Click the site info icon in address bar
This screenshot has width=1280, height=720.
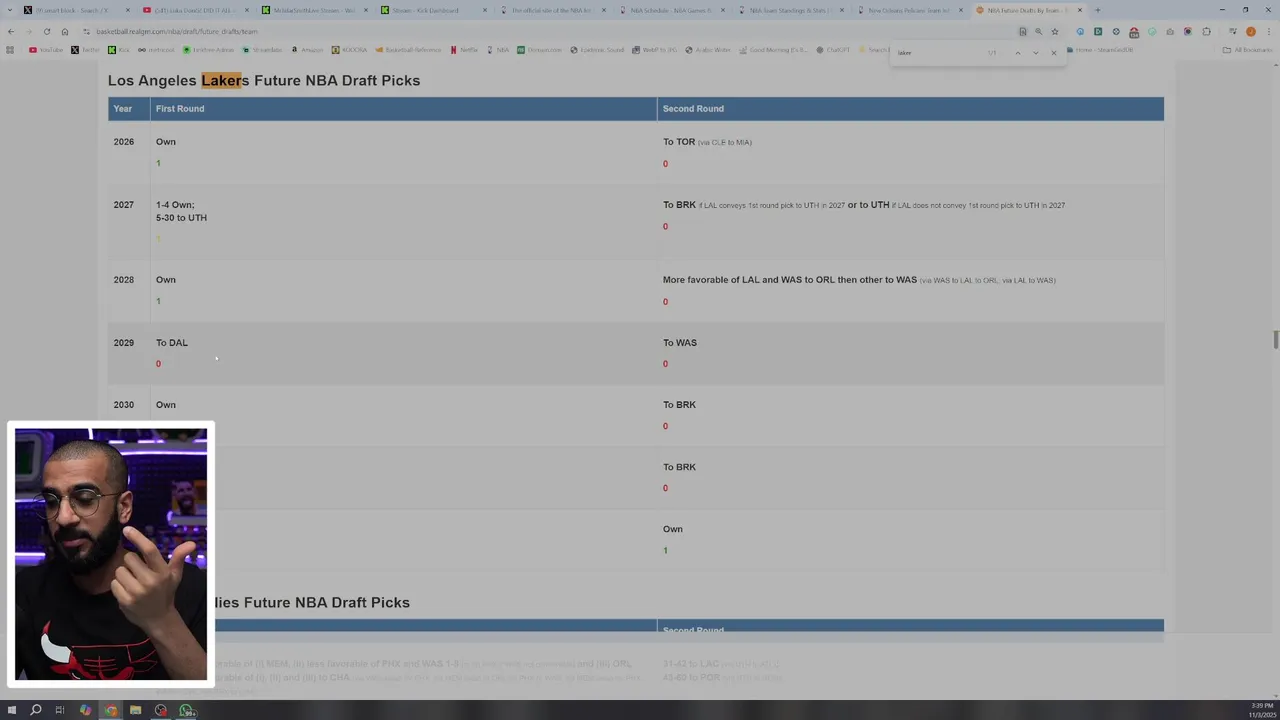point(86,31)
